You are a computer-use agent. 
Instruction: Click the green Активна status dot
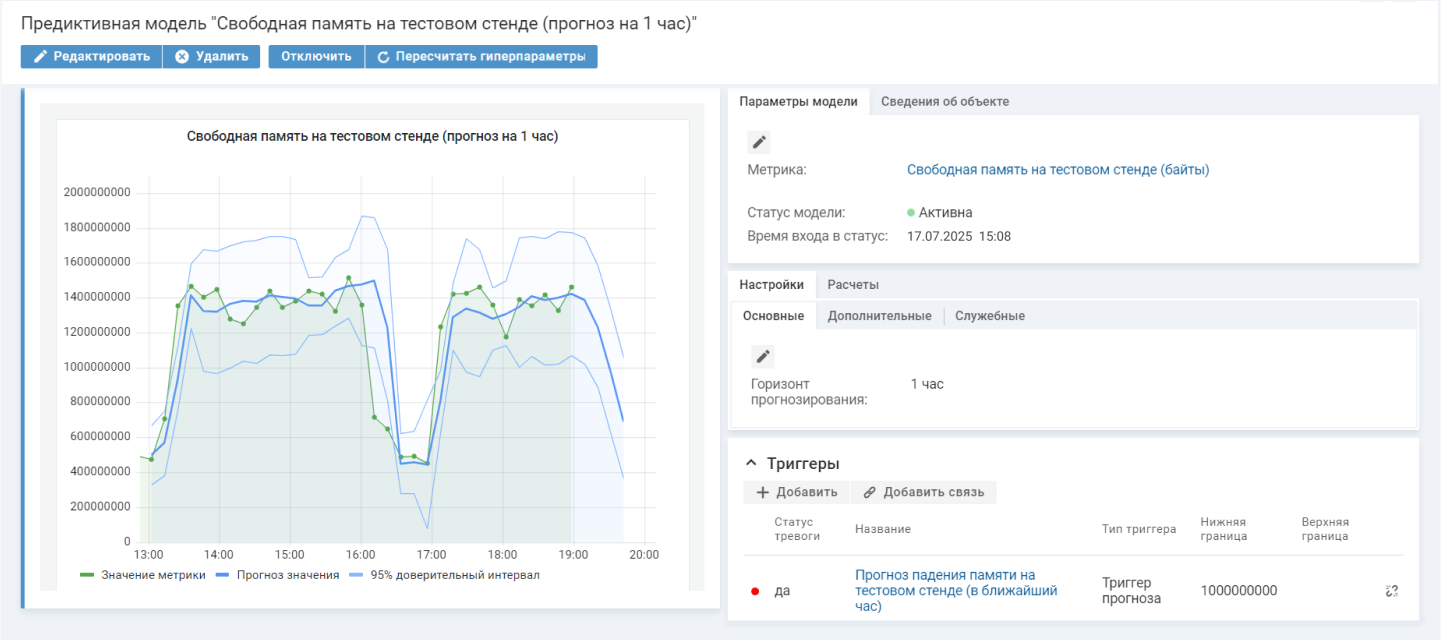coord(911,213)
